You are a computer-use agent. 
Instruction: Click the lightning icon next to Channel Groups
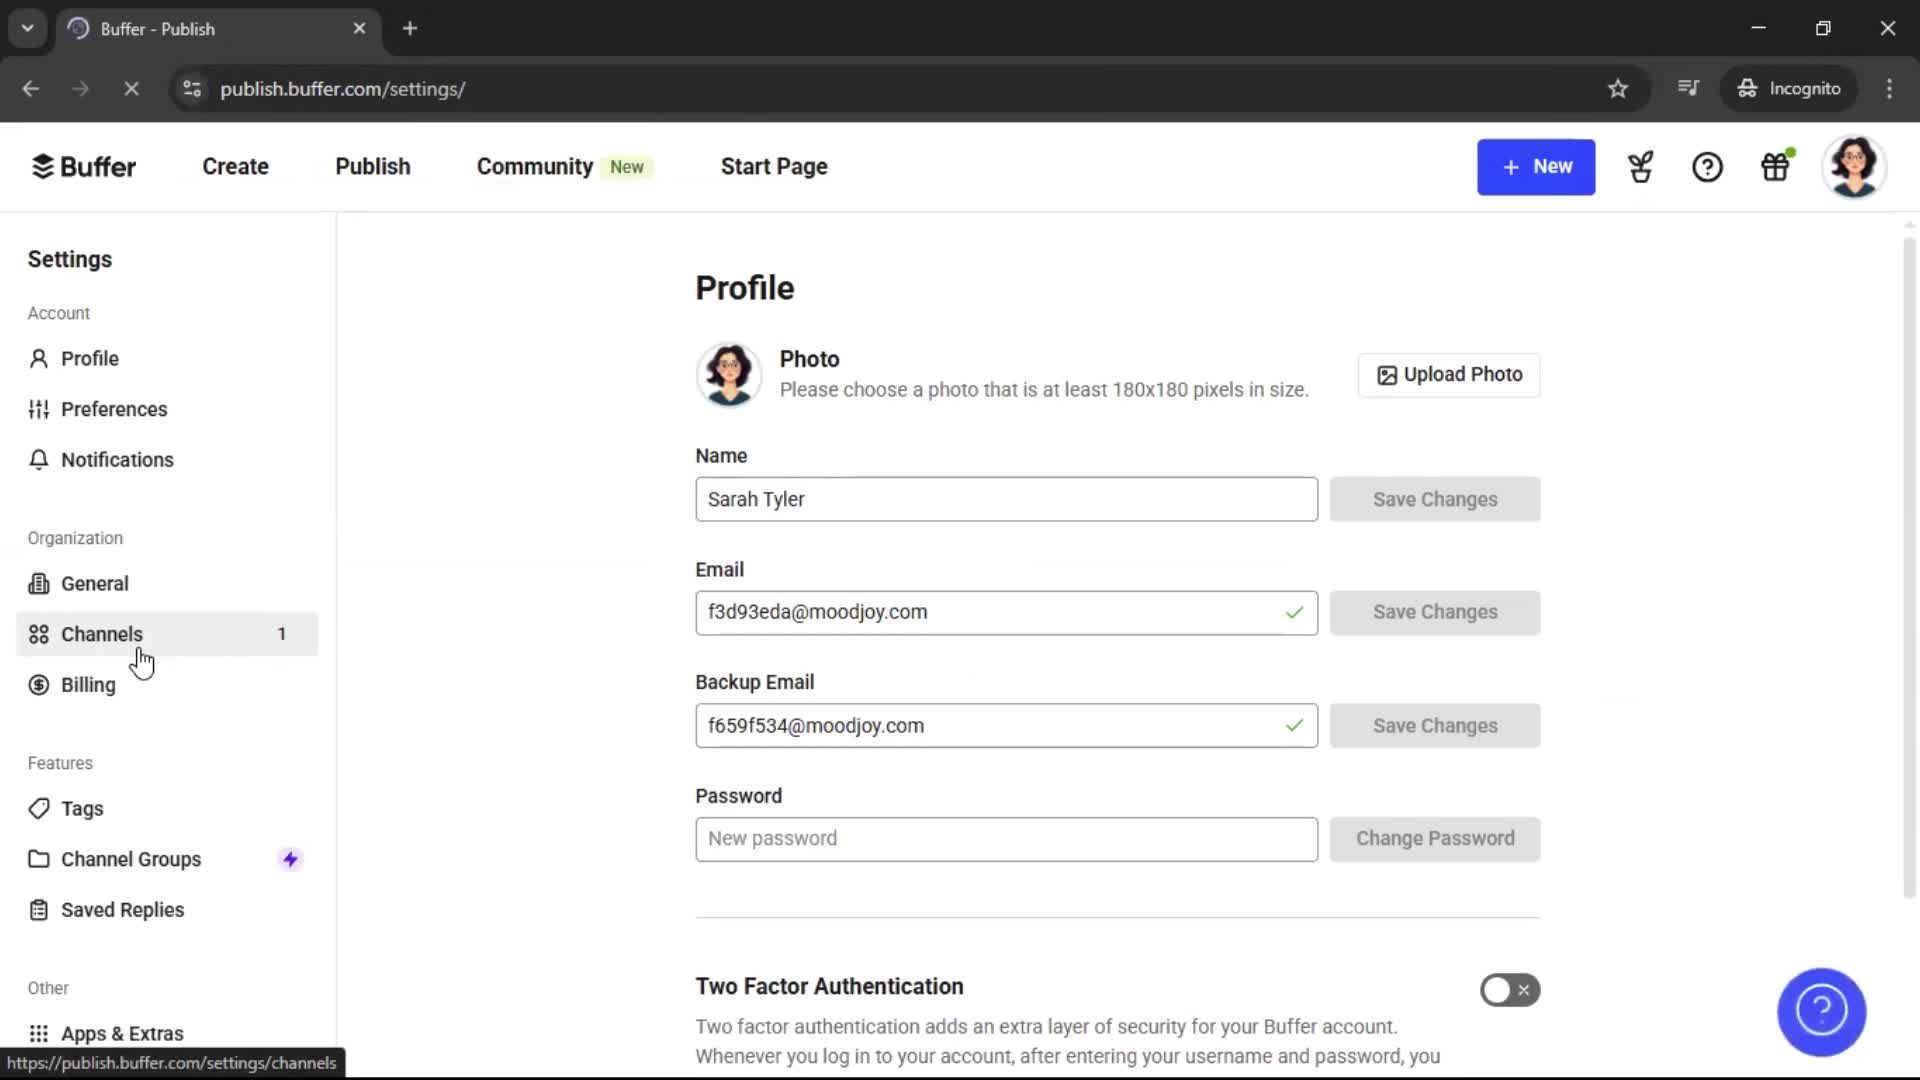coord(290,858)
